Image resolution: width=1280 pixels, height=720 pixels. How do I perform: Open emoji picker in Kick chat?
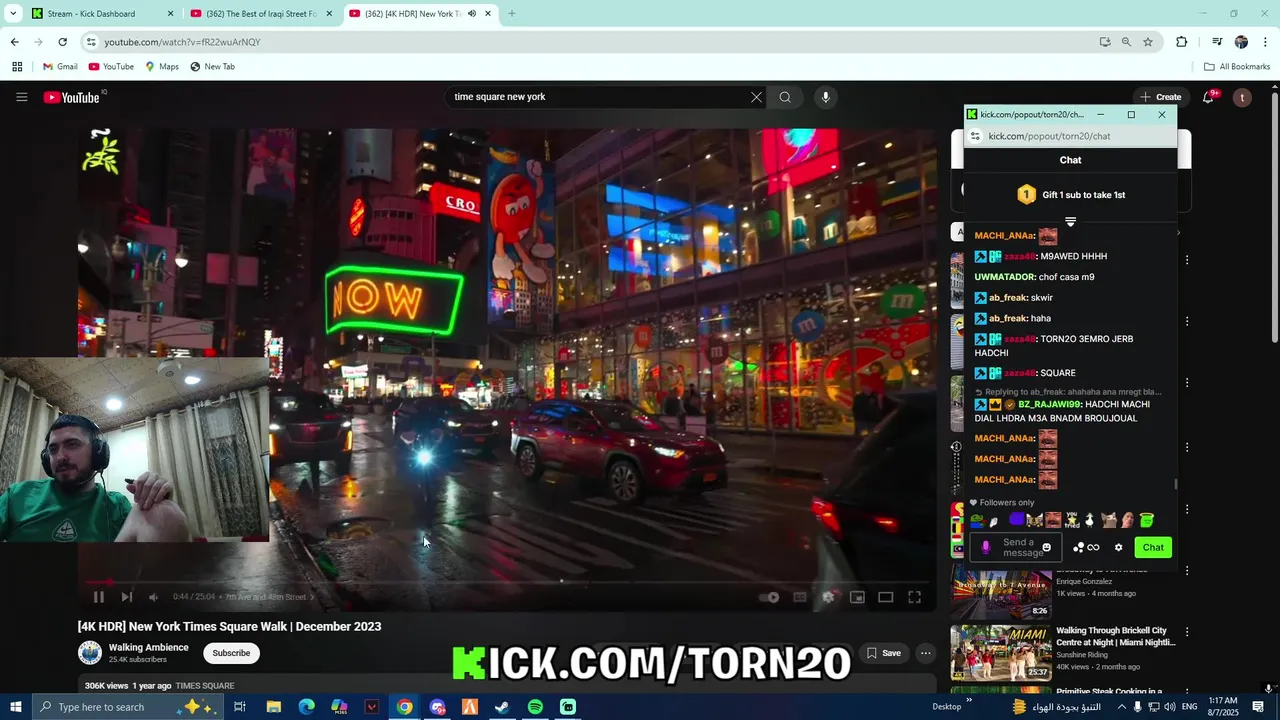(x=1047, y=548)
